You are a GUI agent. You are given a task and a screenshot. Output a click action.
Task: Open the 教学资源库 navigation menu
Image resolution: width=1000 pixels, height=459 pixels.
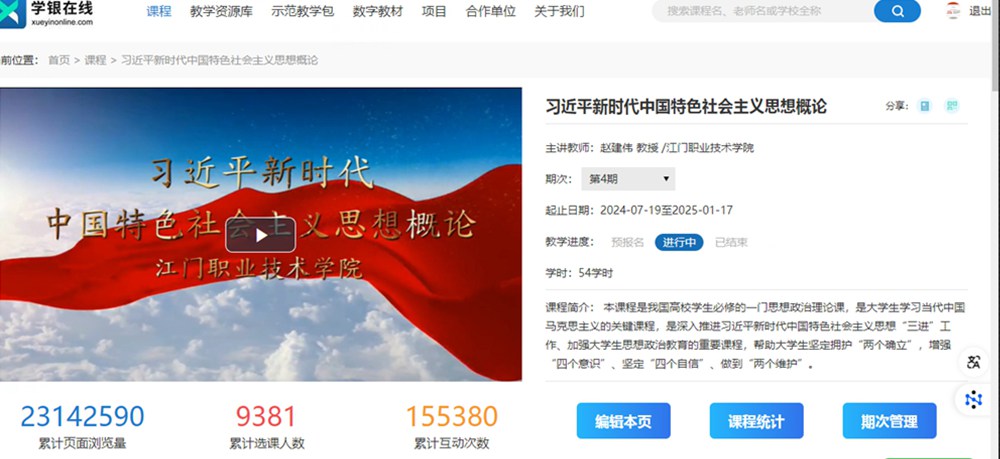pyautogui.click(x=221, y=11)
